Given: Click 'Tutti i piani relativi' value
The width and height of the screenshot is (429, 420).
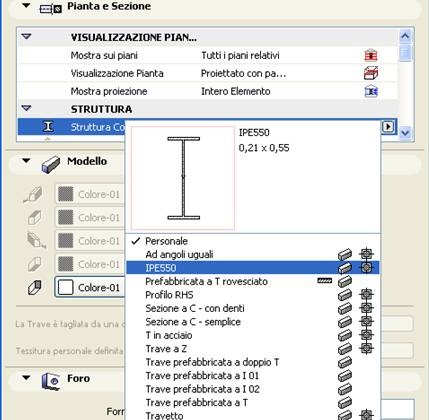Looking at the screenshot, I should tap(240, 55).
